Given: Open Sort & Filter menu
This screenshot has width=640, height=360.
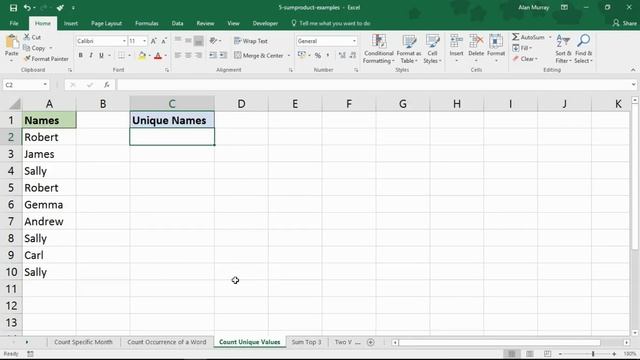Looking at the screenshot, I should click(563, 49).
